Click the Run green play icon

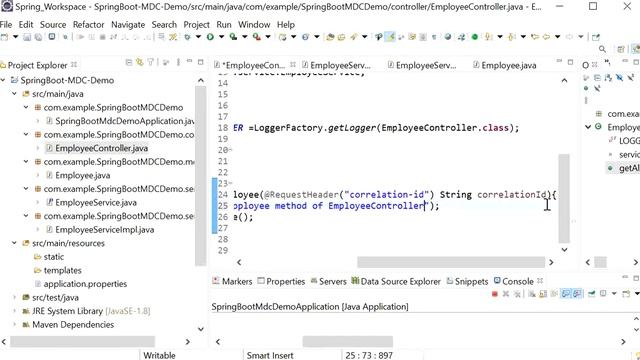pos(210,37)
